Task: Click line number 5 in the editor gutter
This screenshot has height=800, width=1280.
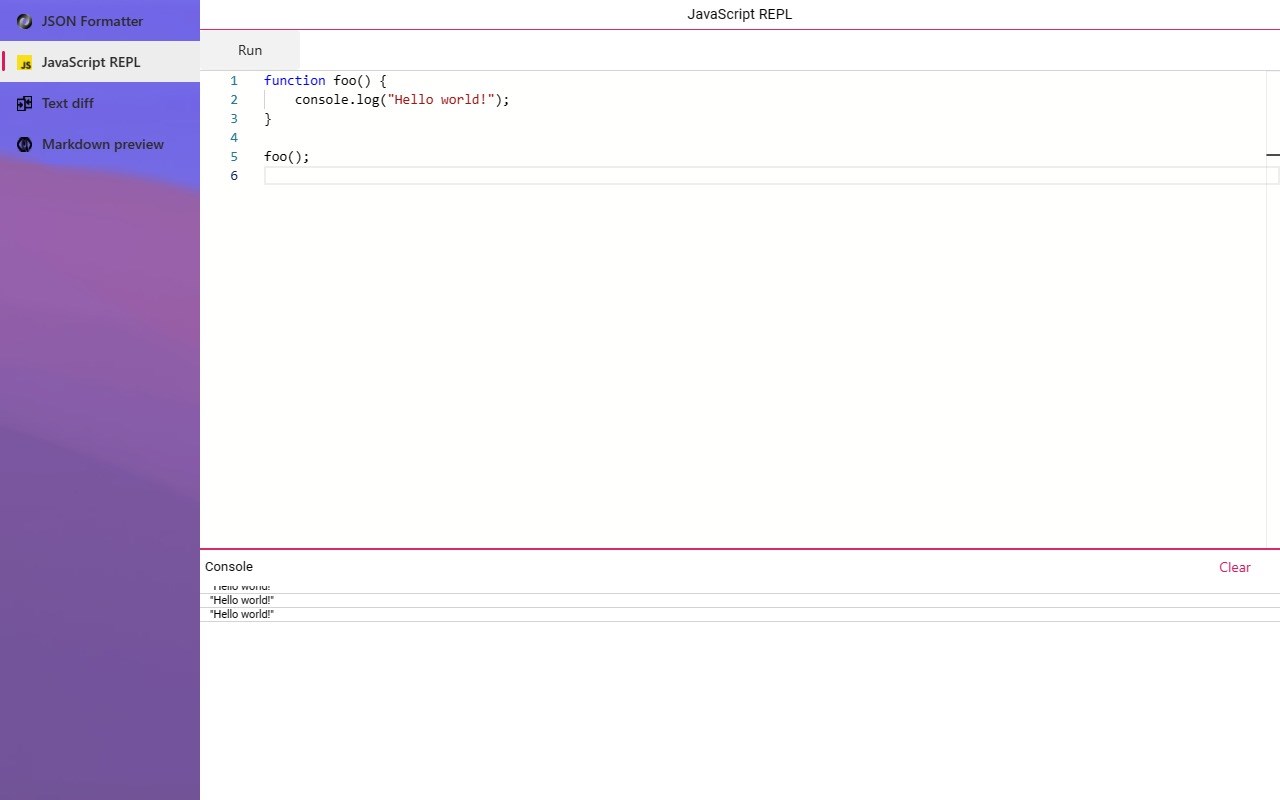Action: [234, 156]
